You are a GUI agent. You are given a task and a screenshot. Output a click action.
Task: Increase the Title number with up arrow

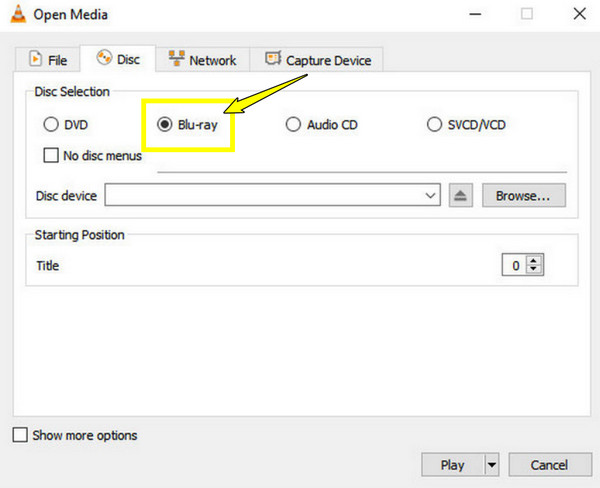click(x=534, y=260)
